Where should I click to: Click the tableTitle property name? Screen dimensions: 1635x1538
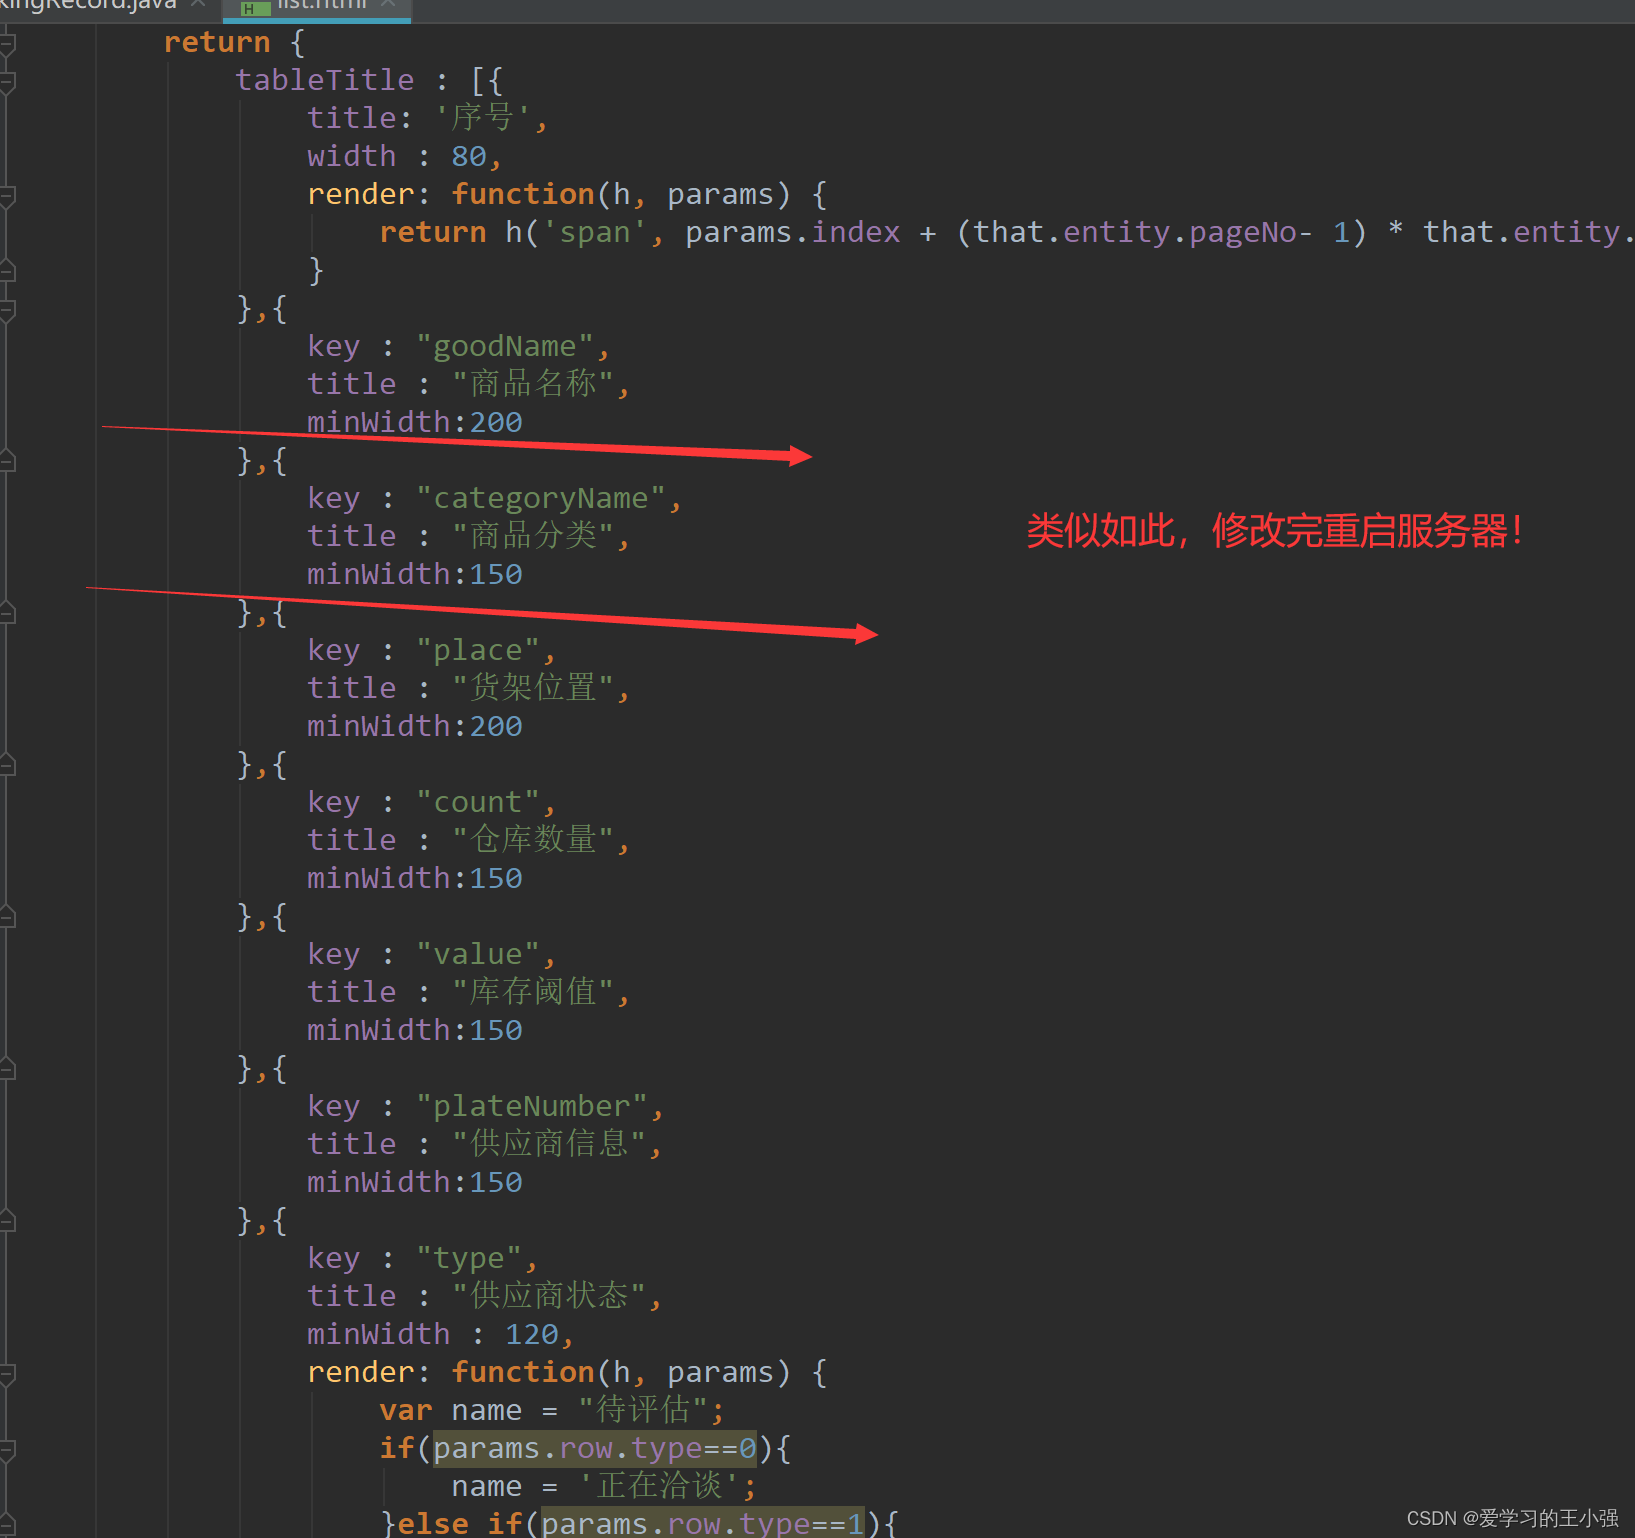(324, 80)
